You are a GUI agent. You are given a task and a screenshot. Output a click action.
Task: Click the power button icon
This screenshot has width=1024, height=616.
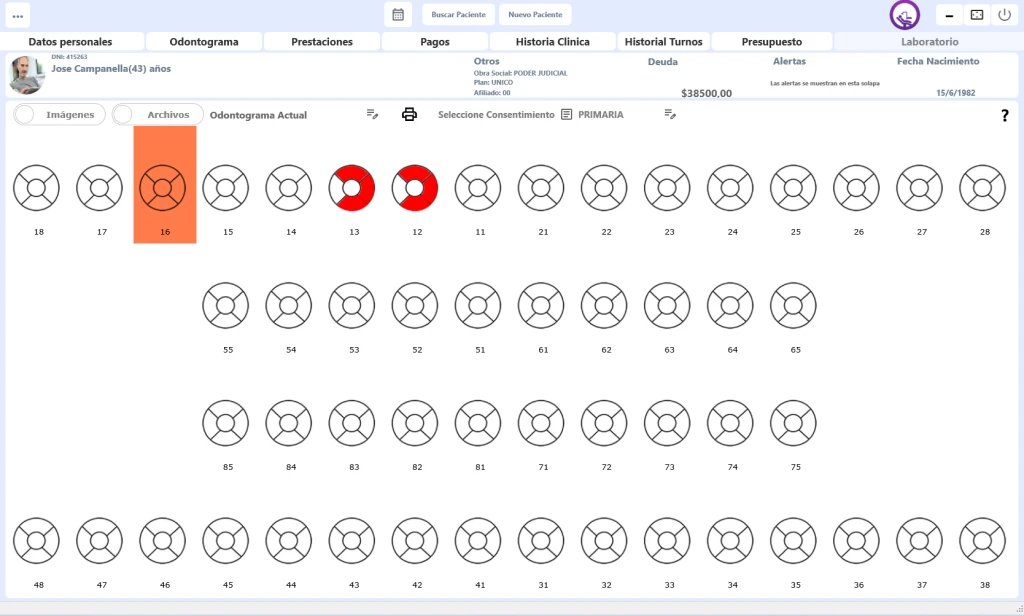pos(1004,16)
